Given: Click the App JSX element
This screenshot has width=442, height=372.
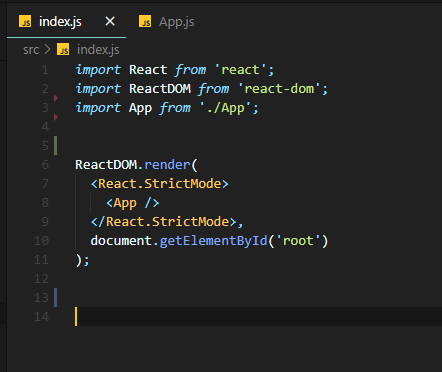Looking at the screenshot, I should coord(132,203).
